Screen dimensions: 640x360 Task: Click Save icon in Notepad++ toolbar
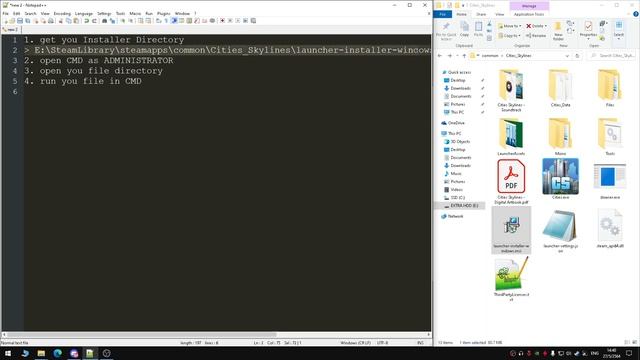pos(20,20)
